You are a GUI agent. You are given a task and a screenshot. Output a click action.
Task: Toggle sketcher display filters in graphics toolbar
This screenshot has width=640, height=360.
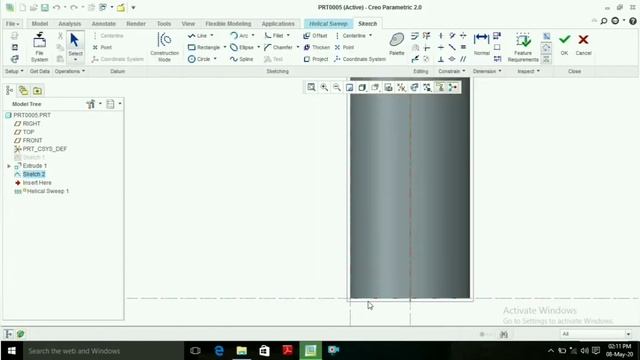[x=427, y=87]
